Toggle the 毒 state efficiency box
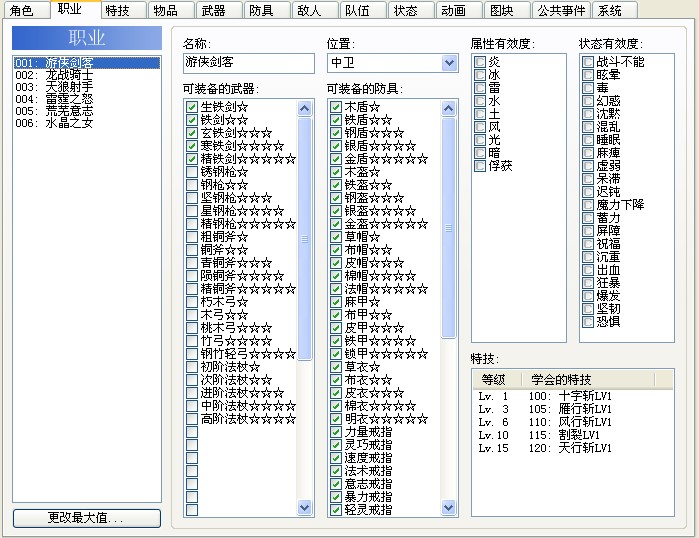 coord(588,88)
